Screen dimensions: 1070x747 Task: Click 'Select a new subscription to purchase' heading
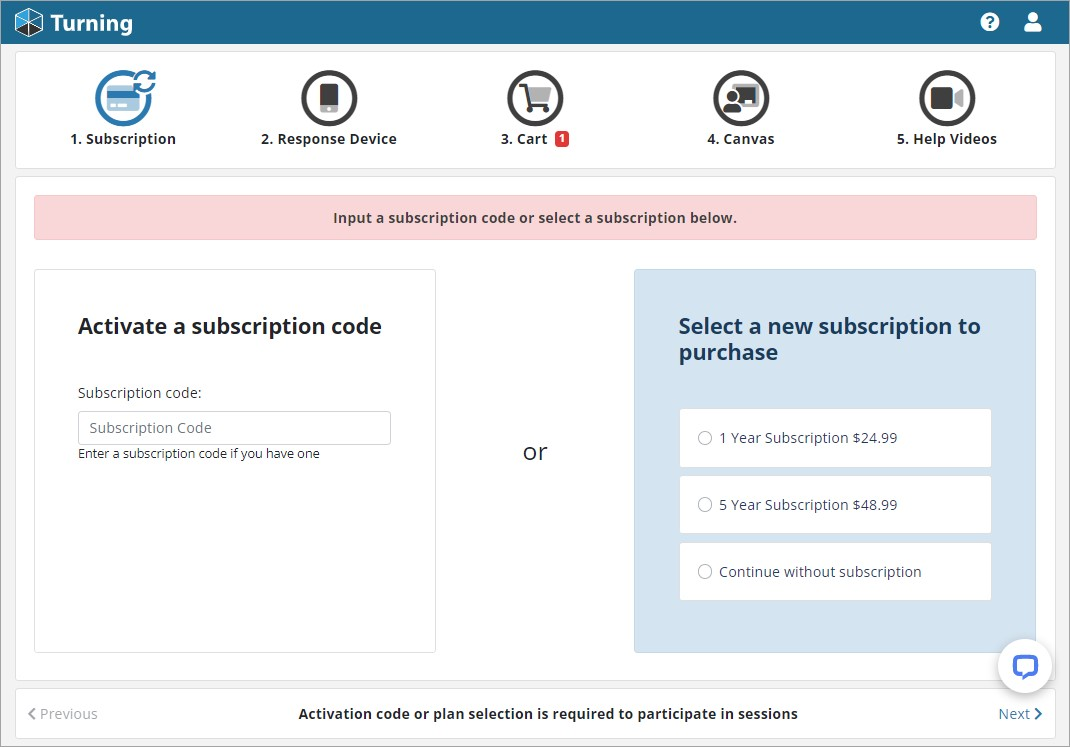[829, 339]
